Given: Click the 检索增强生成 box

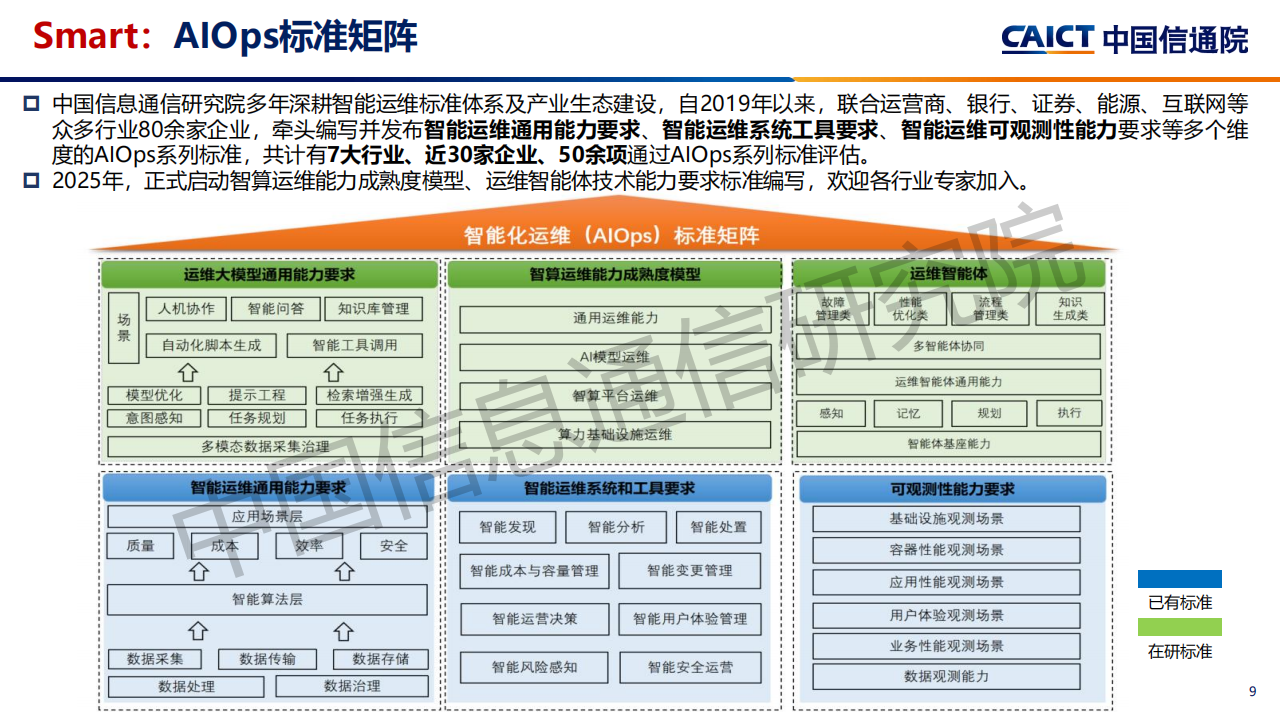Looking at the screenshot, I should coord(369,395).
